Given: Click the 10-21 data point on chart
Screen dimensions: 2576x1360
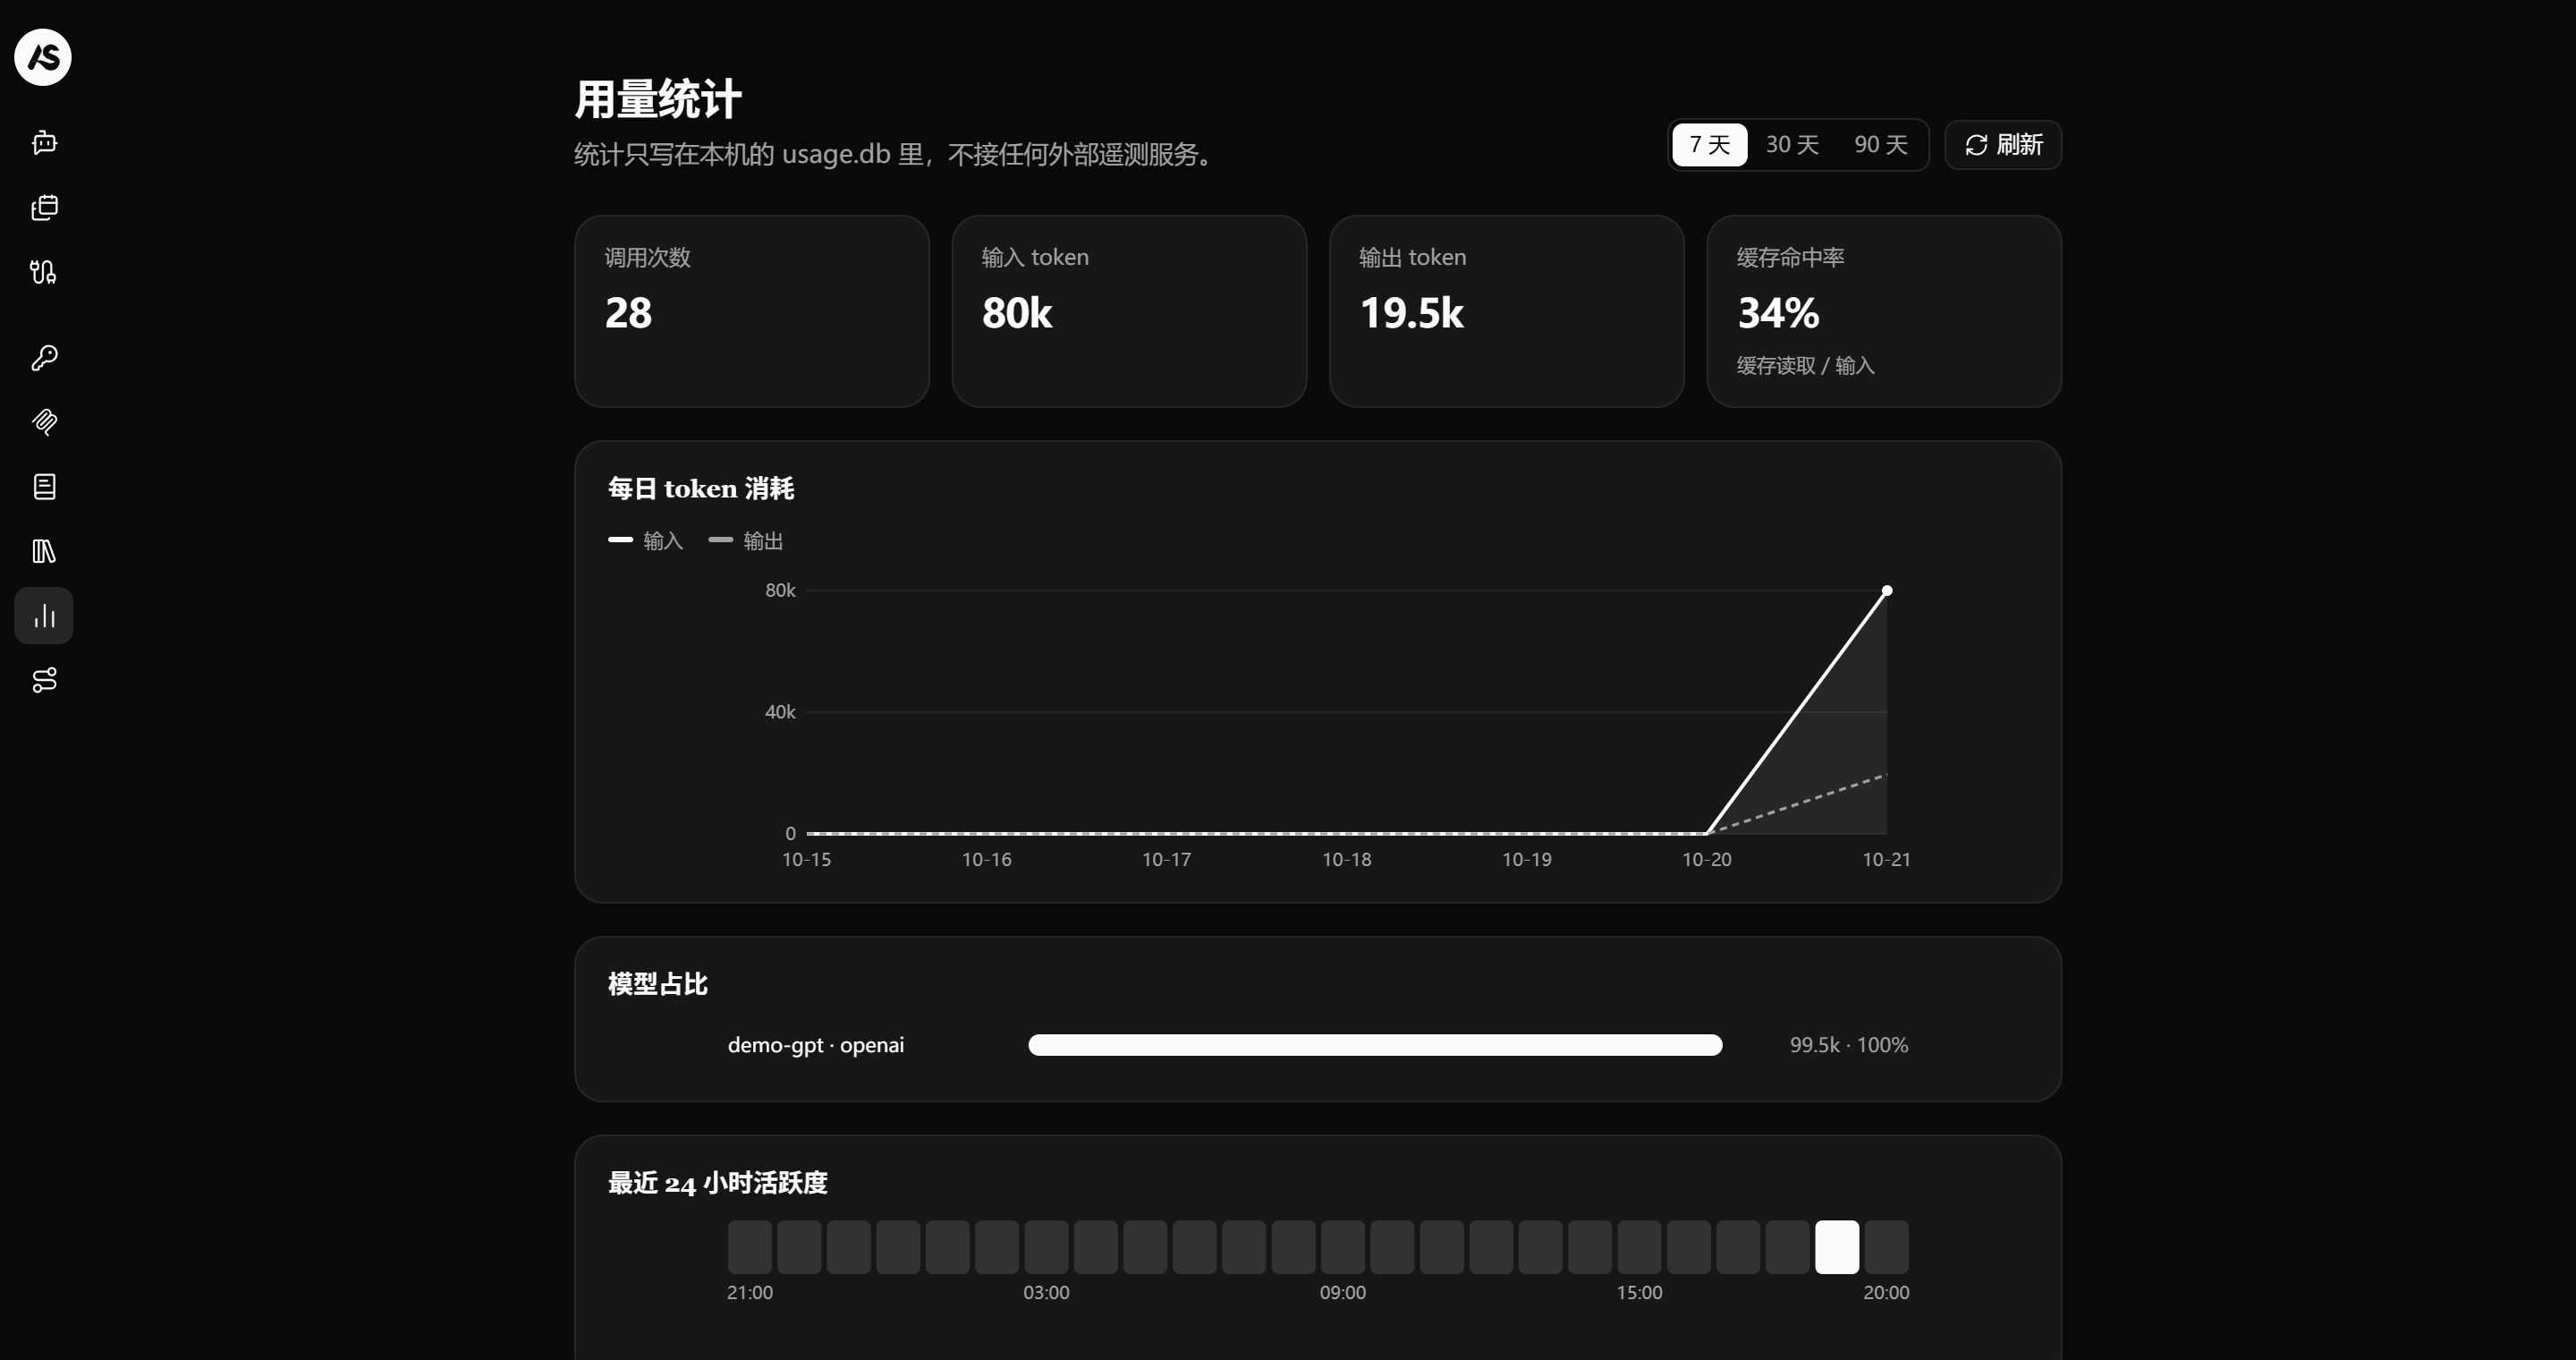Looking at the screenshot, I should pos(1887,591).
